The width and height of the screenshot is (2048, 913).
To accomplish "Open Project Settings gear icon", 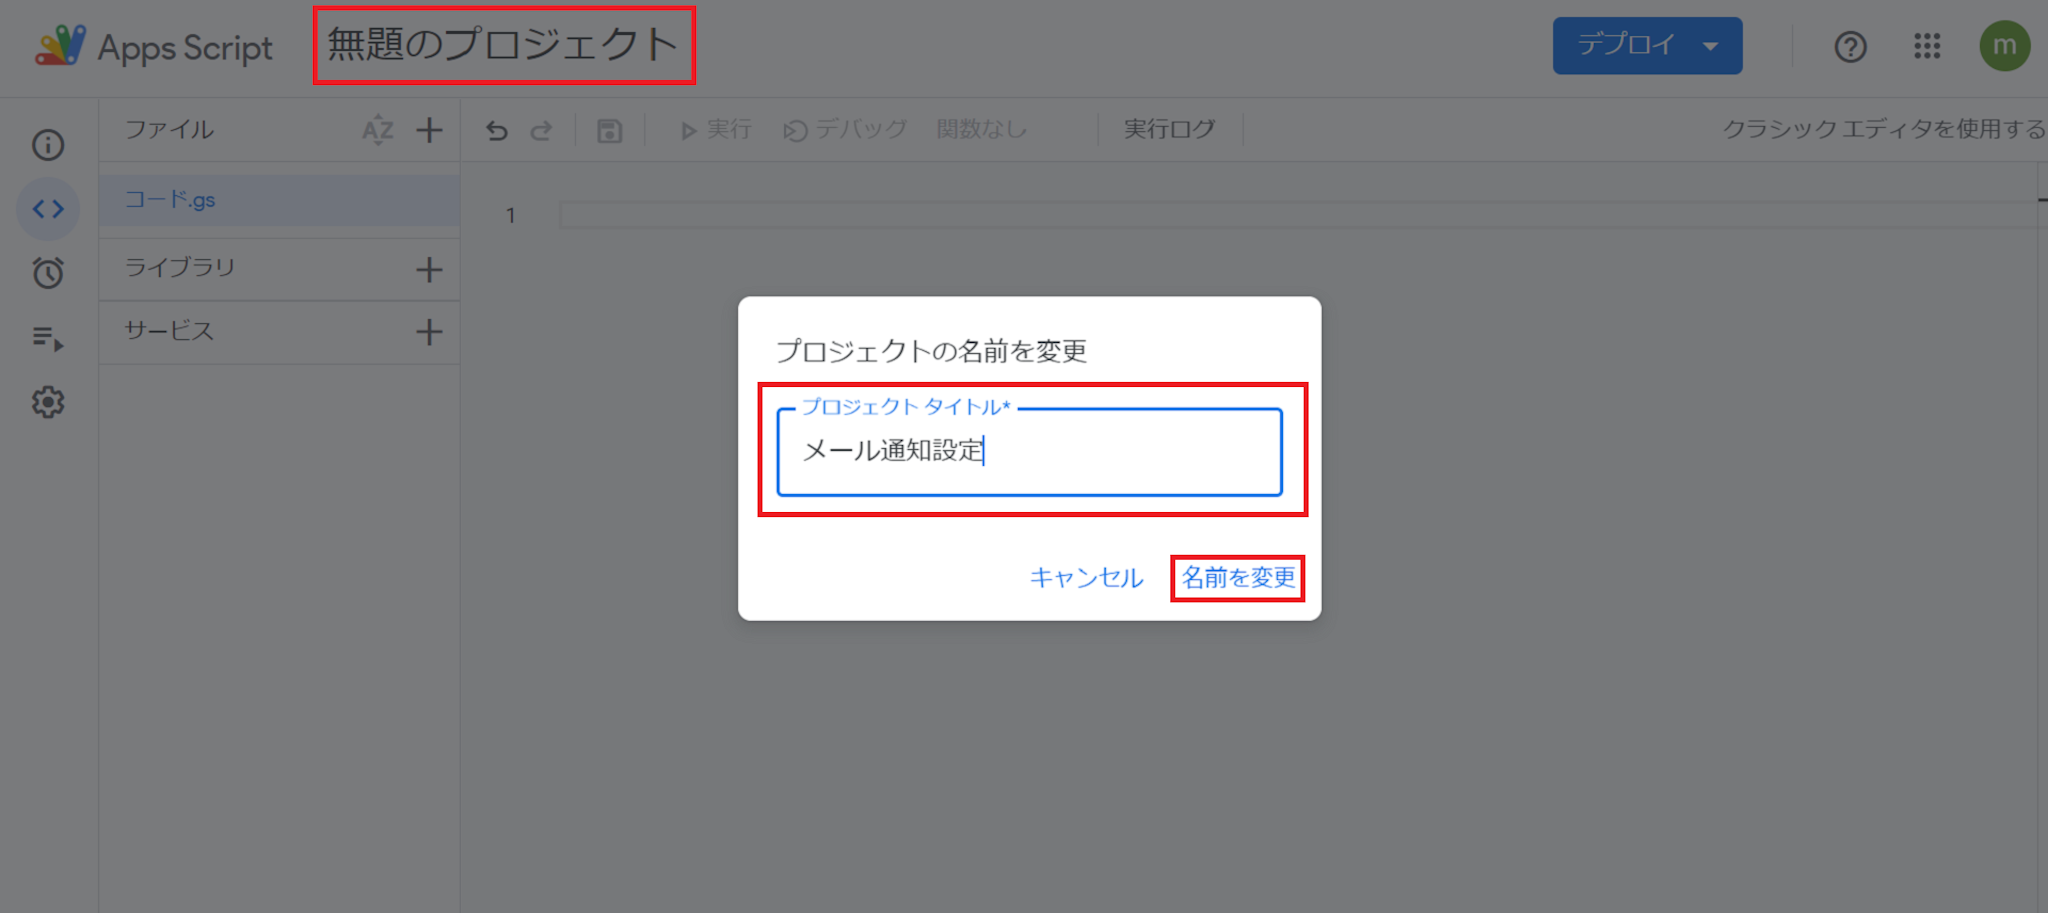I will pos(48,402).
